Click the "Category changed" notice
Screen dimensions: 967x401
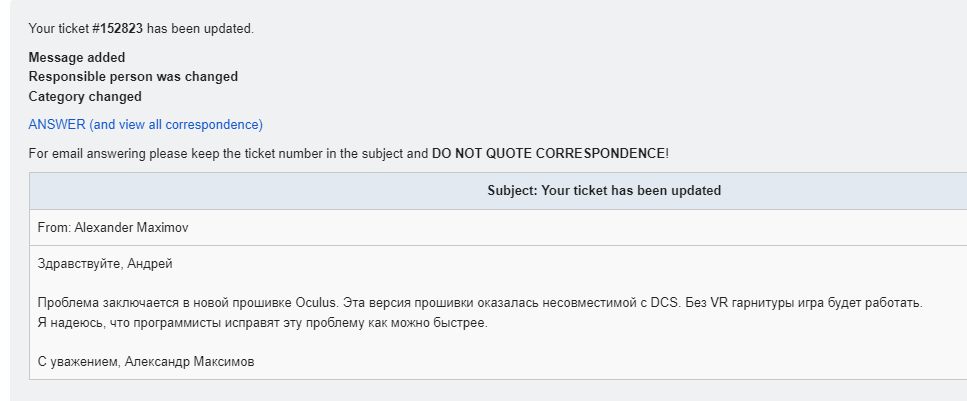click(x=85, y=96)
